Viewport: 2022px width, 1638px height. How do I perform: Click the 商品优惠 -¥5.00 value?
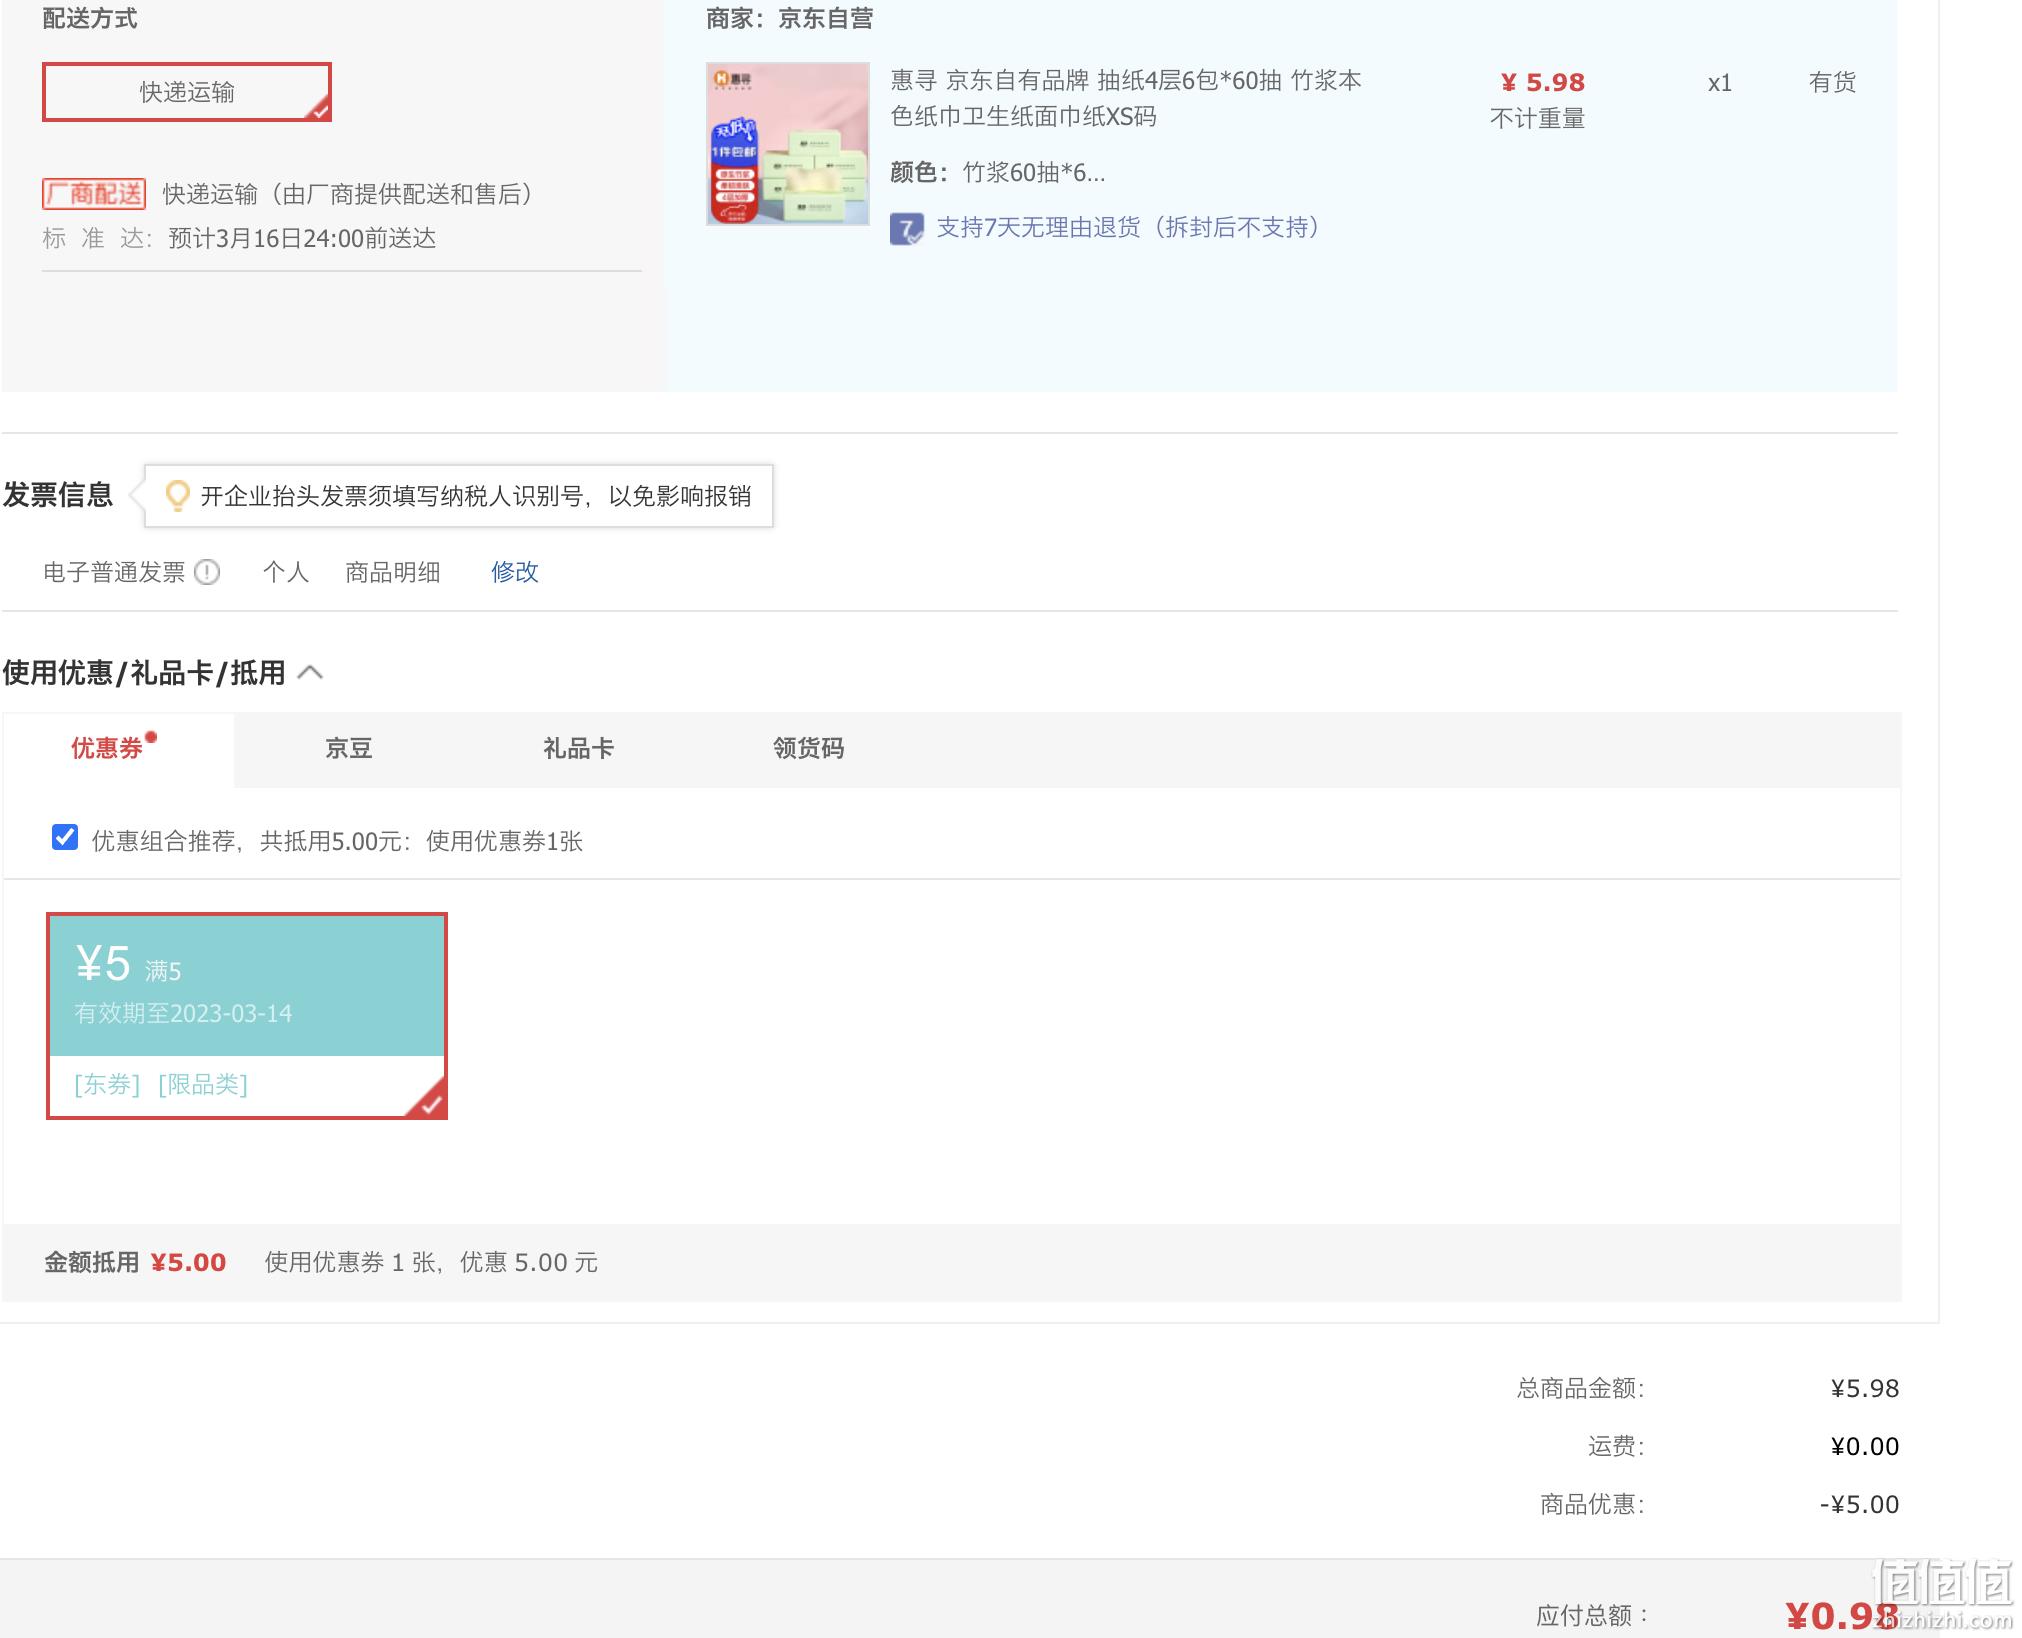tap(1859, 1505)
